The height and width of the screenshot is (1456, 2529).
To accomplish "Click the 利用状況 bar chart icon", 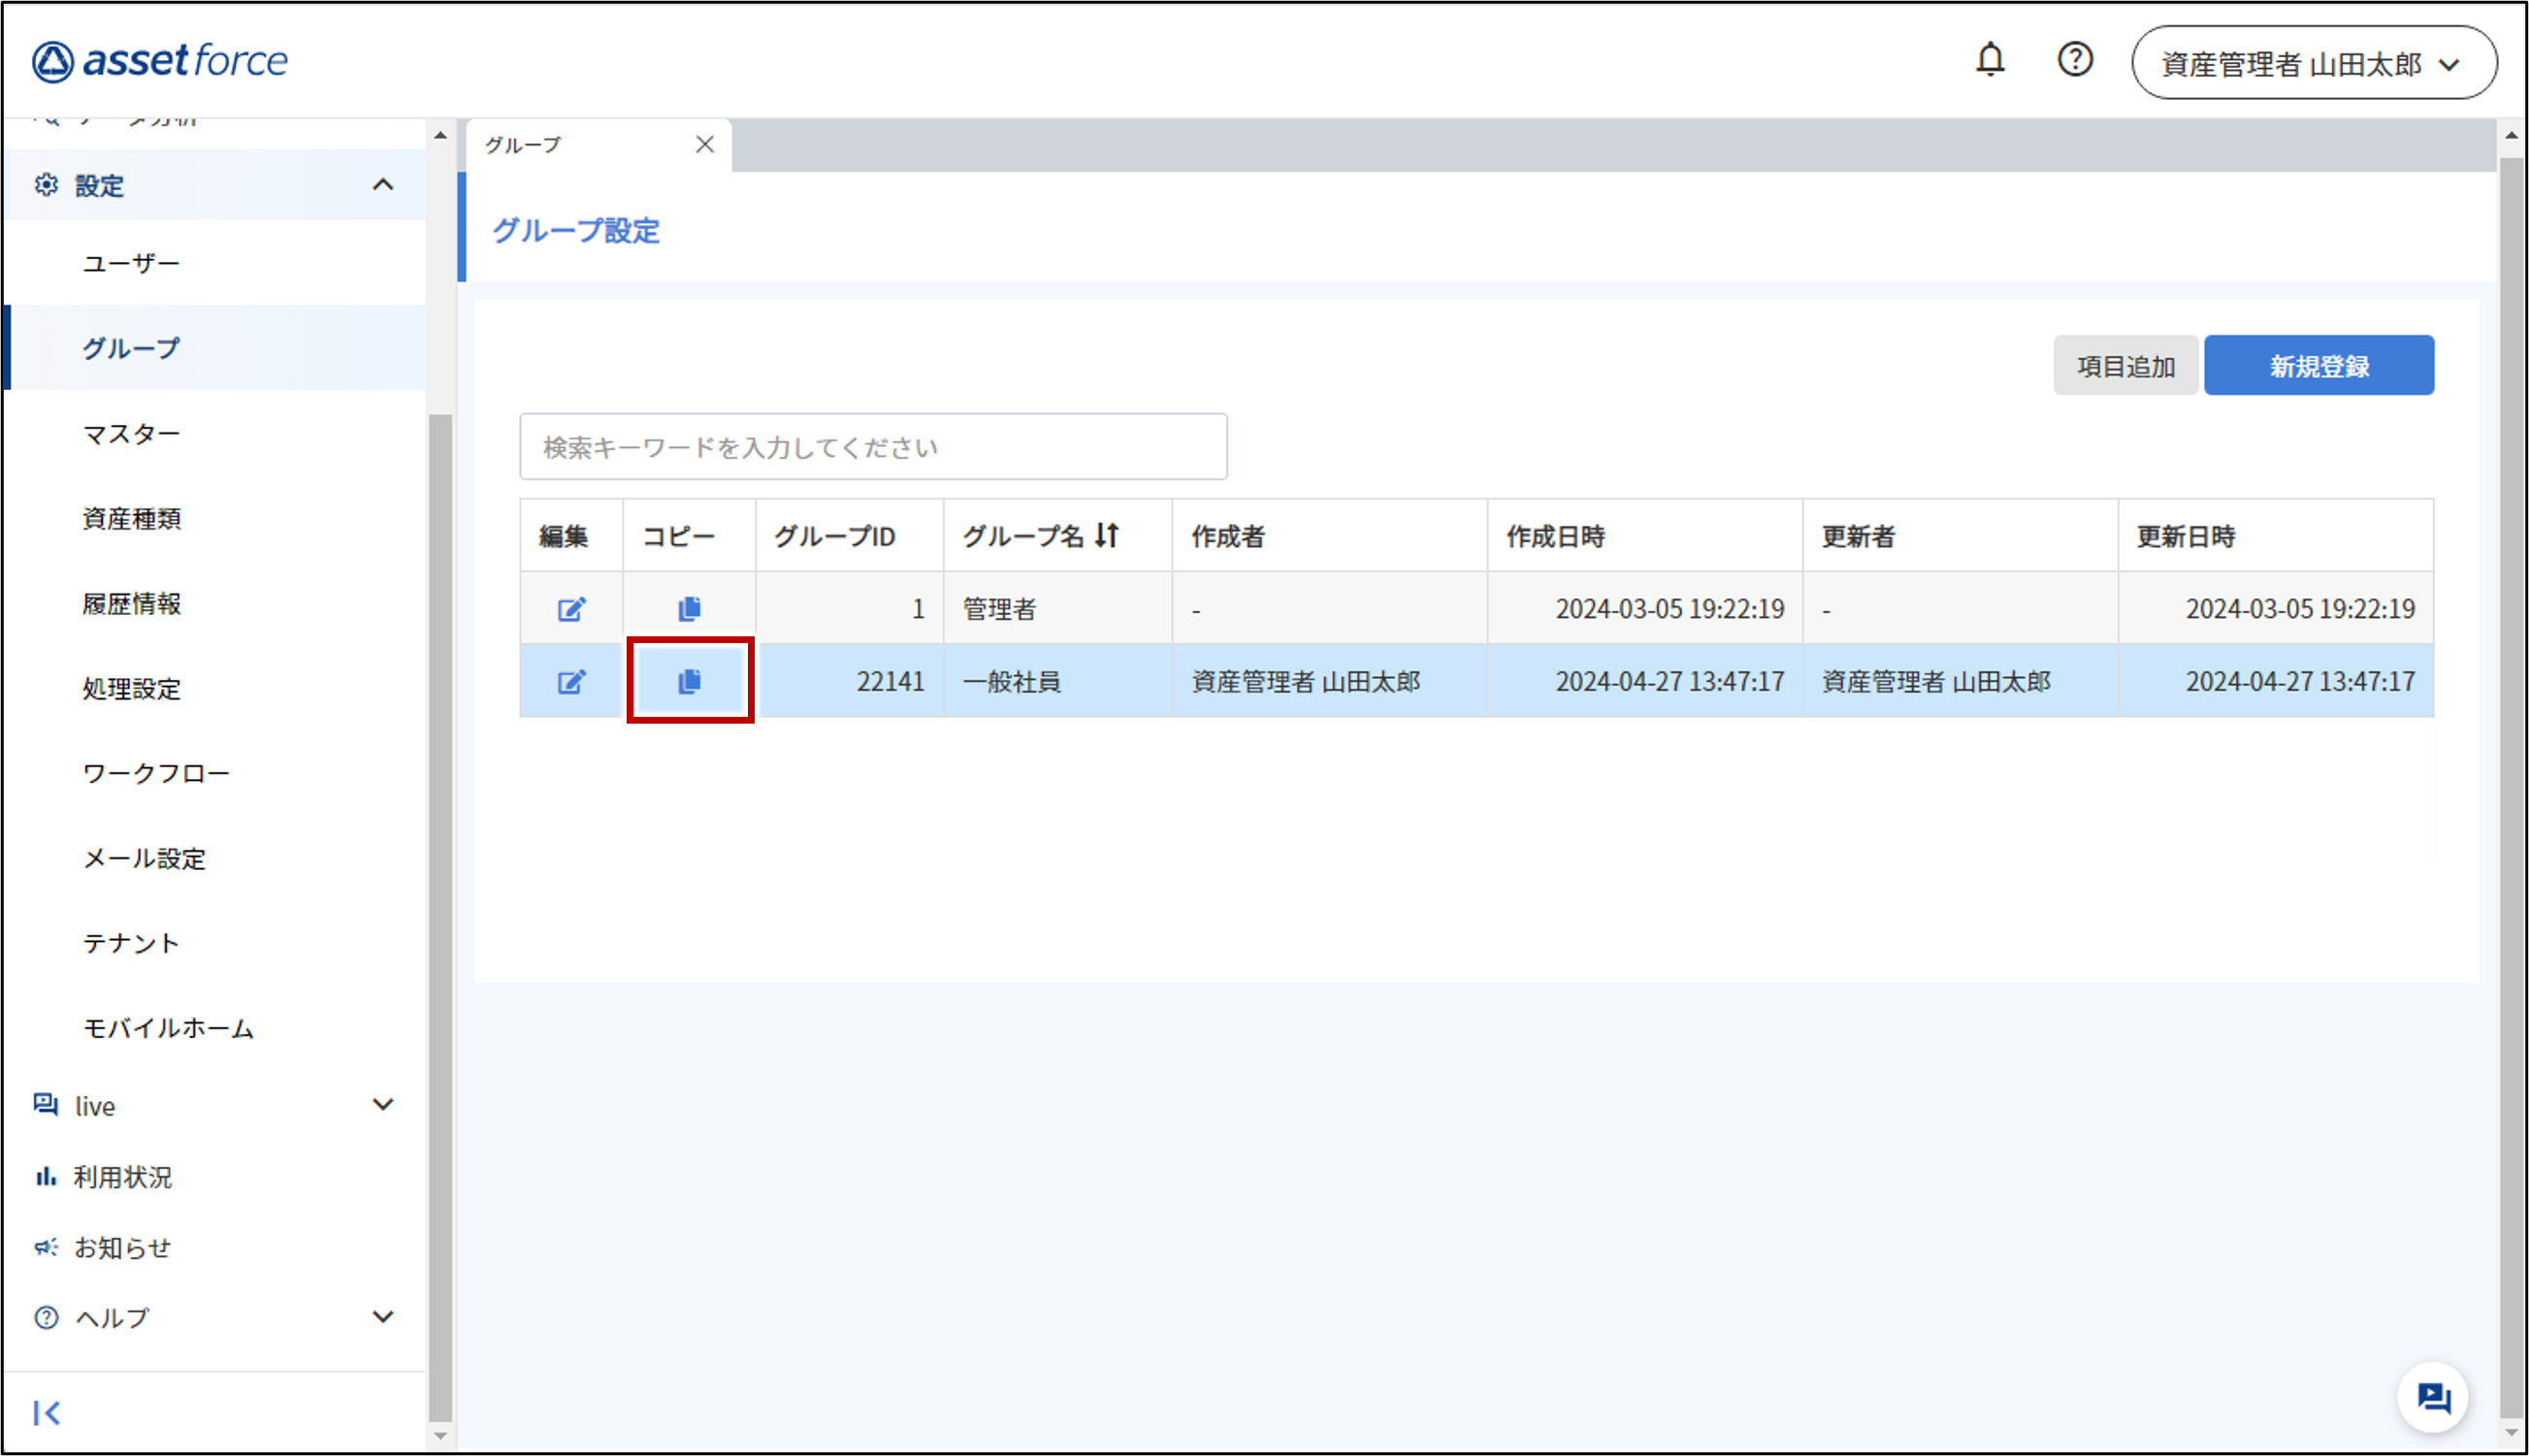I will 46,1176.
